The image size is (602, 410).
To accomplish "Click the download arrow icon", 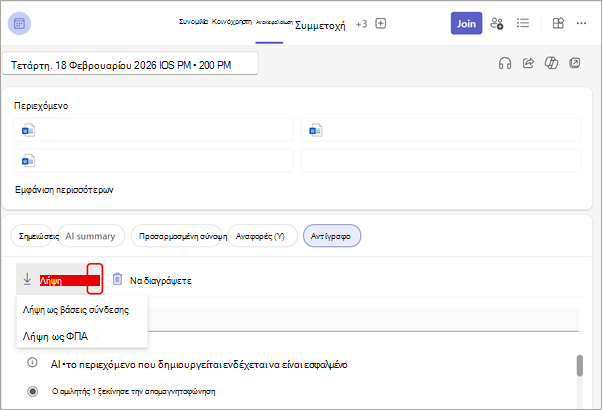I will (x=27, y=279).
